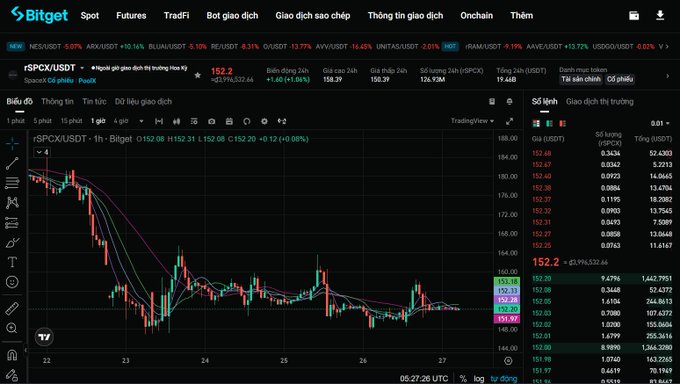Select the ruler measure tool
Image resolution: width=680 pixels, height=384 pixels.
[x=12, y=308]
